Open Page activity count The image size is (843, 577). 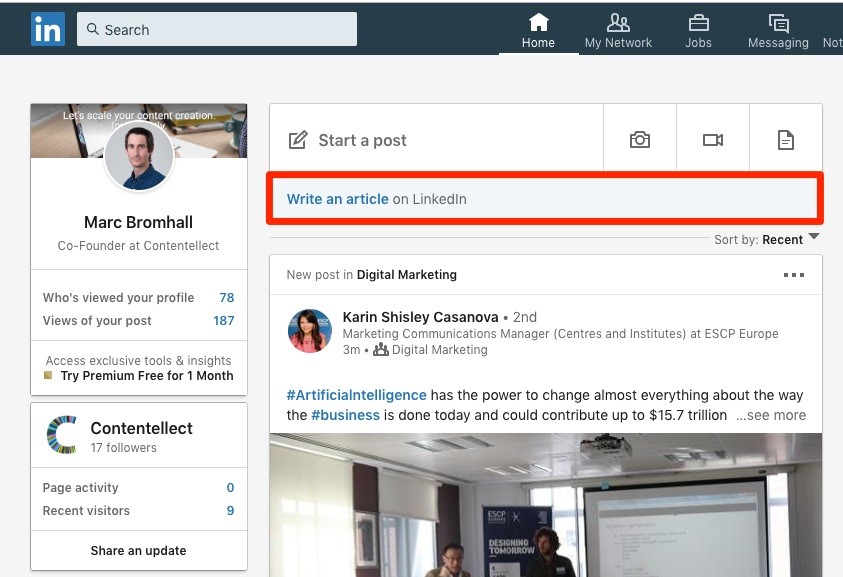pos(230,488)
